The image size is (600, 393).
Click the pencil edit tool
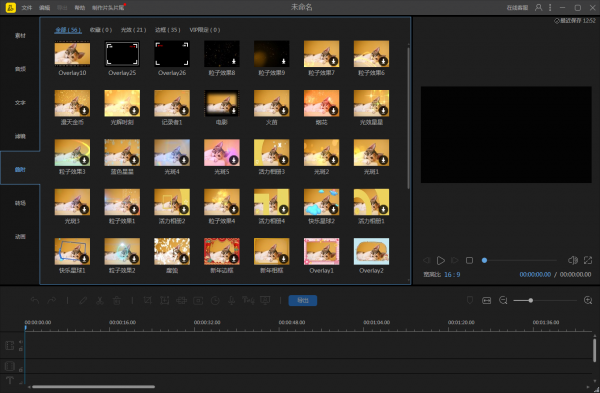pos(83,300)
